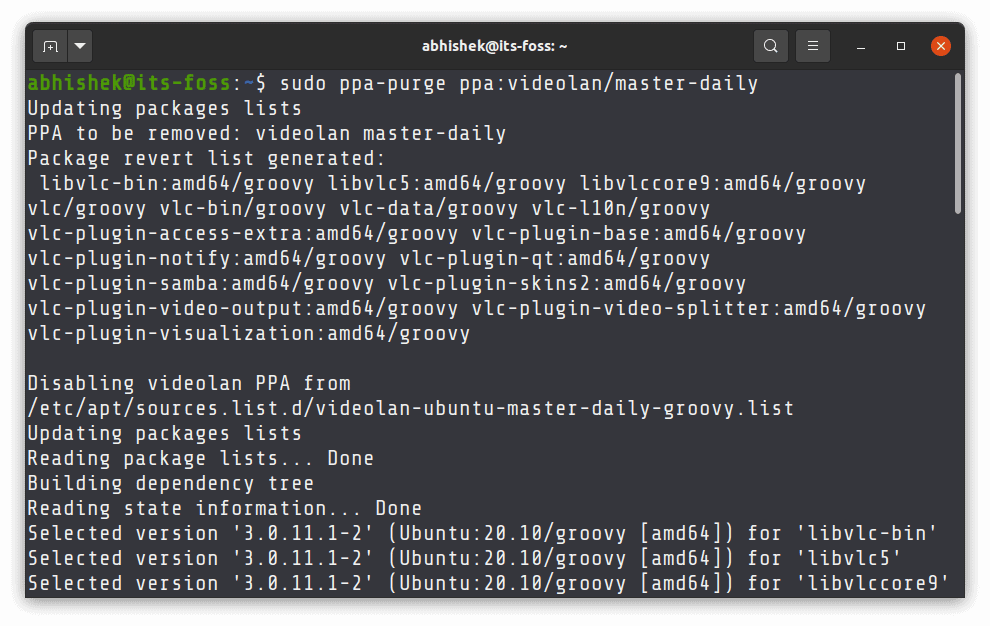
Task: Click the /etc/apt/sources.list.d file path
Action: click(410, 408)
